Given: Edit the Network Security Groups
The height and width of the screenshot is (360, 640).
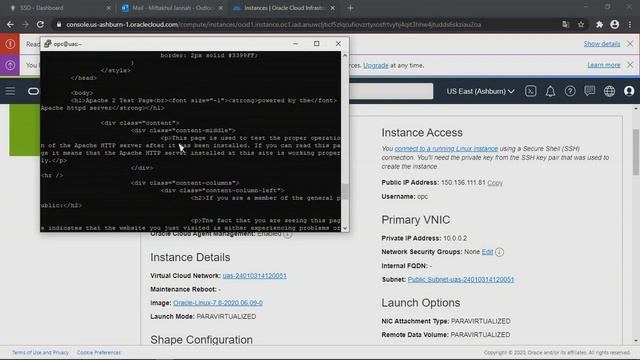Looking at the screenshot, I should (x=487, y=252).
